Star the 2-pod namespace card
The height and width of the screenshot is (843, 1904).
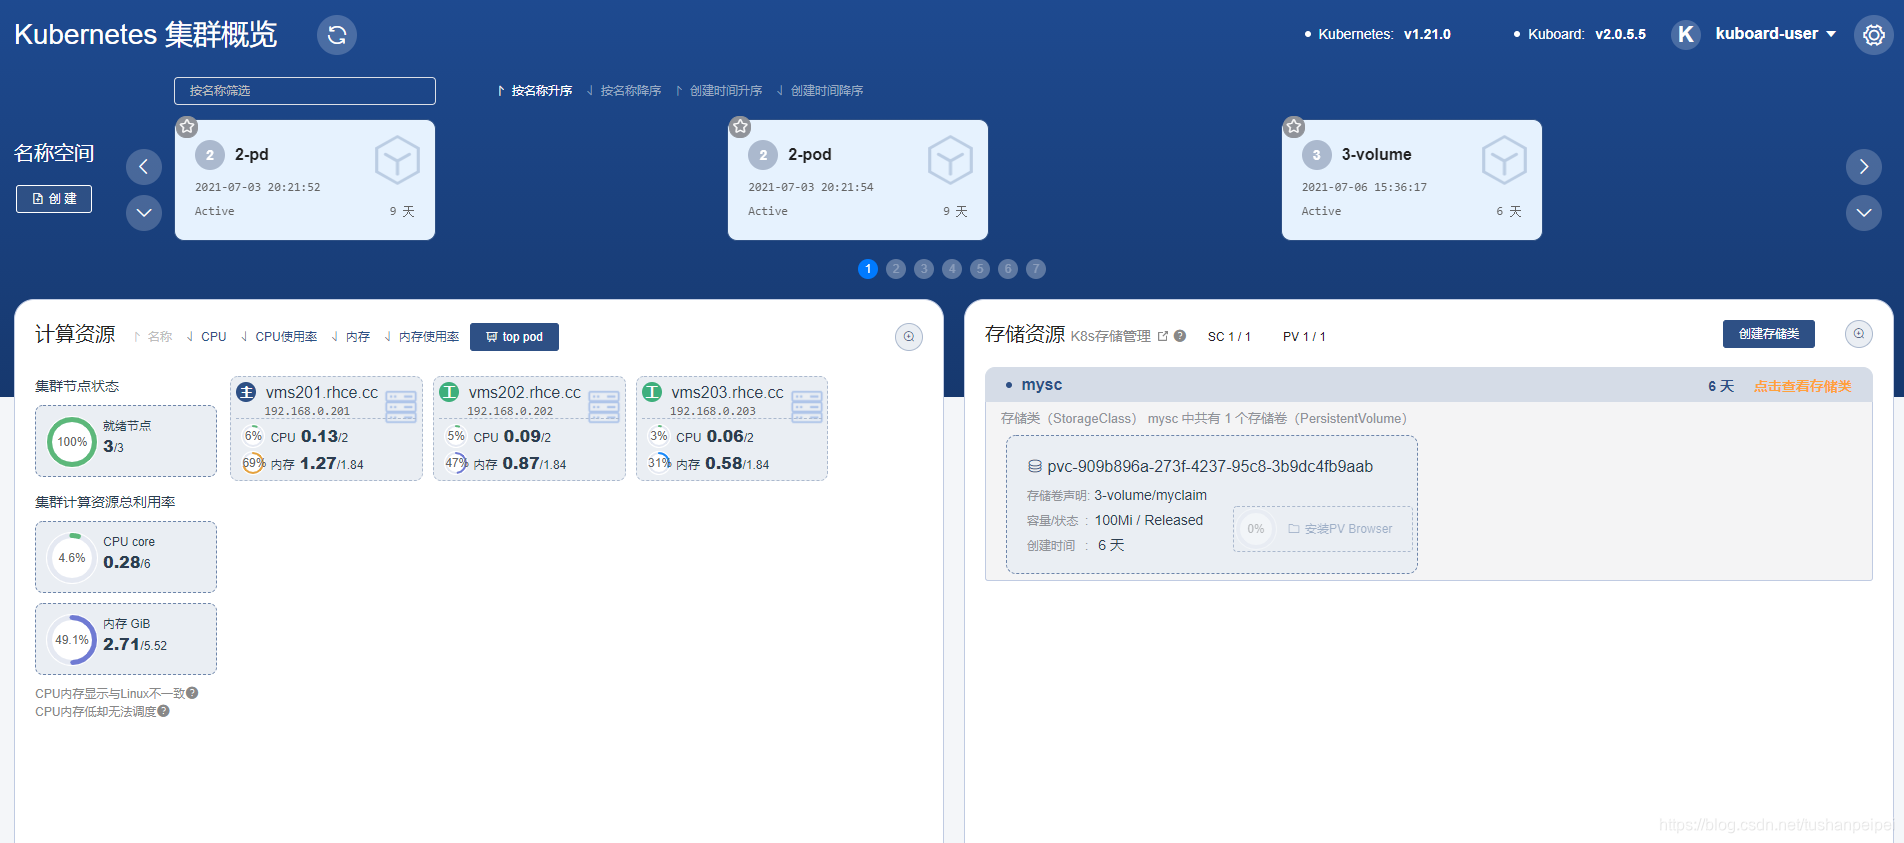[740, 127]
